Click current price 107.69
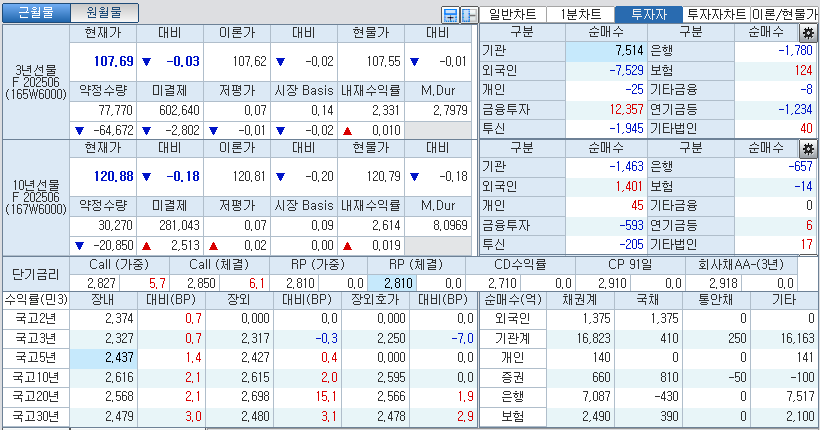This screenshot has width=820, height=430. click(113, 61)
